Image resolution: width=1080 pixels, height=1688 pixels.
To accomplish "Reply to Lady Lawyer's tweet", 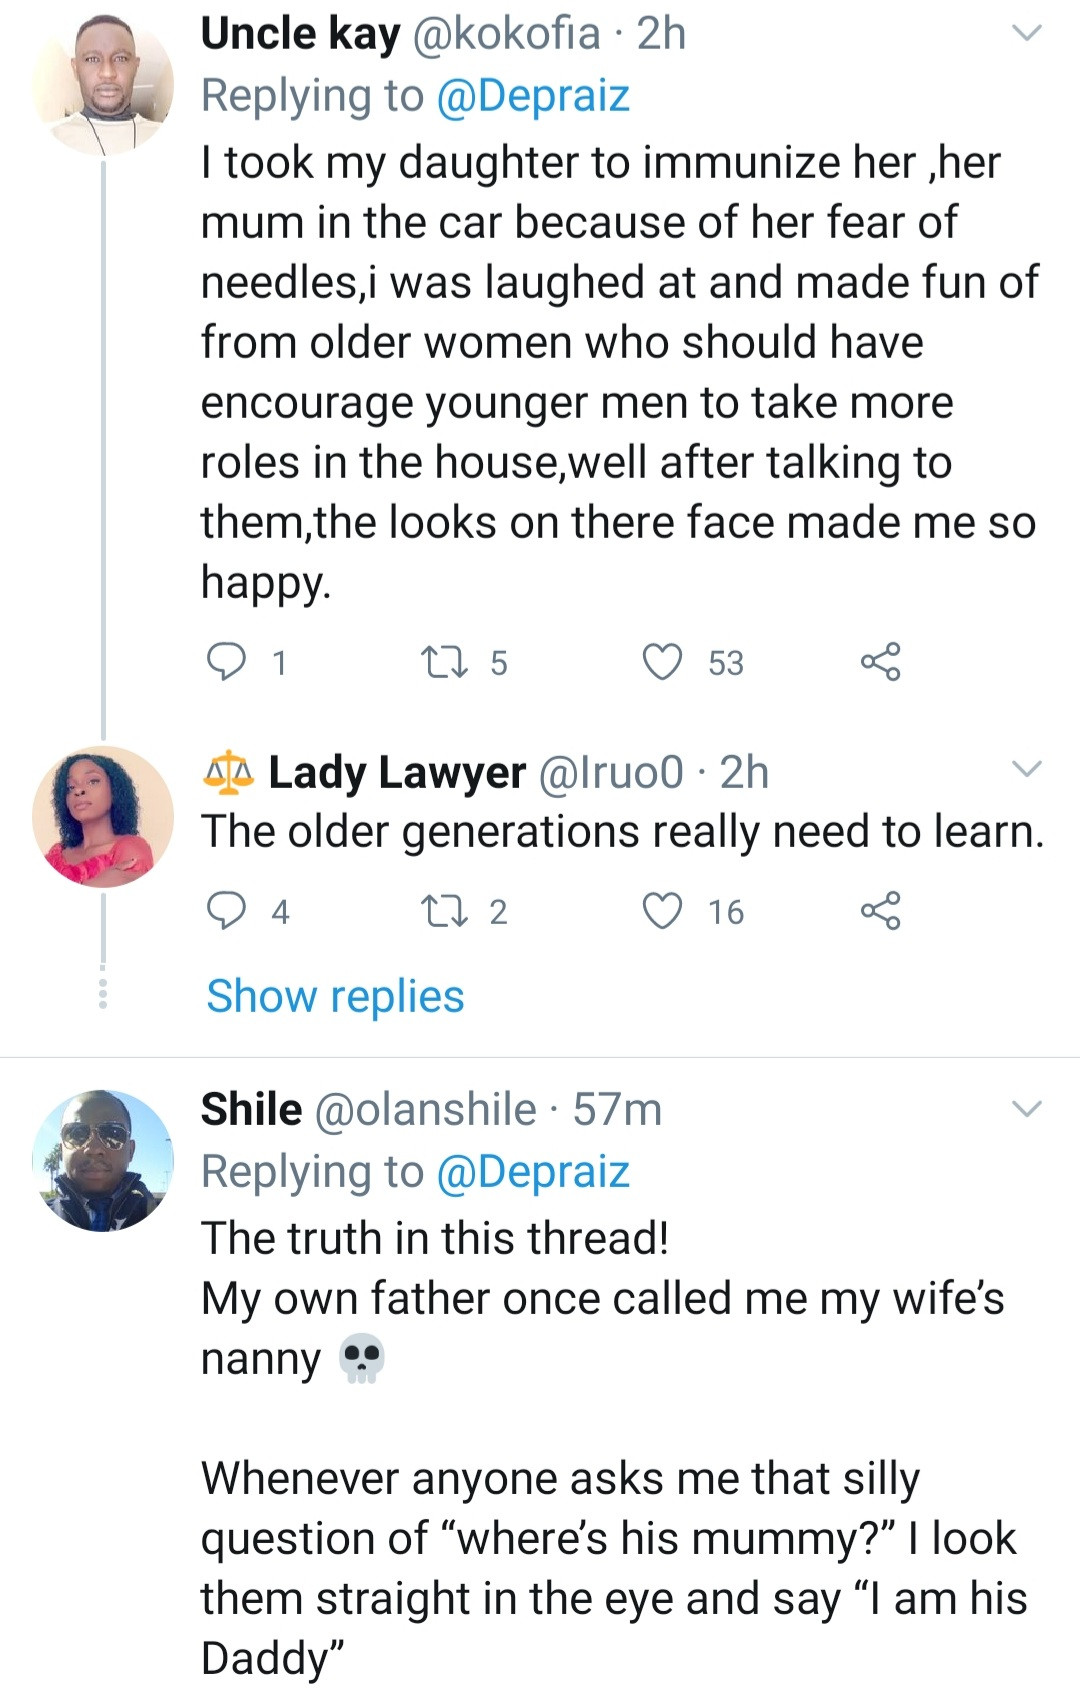I will pos(226,911).
